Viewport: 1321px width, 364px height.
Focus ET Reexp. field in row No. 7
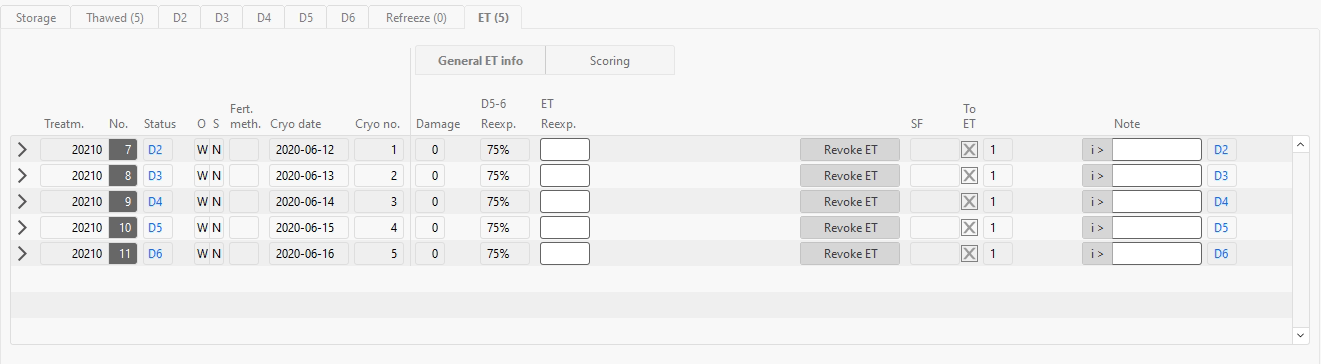565,150
